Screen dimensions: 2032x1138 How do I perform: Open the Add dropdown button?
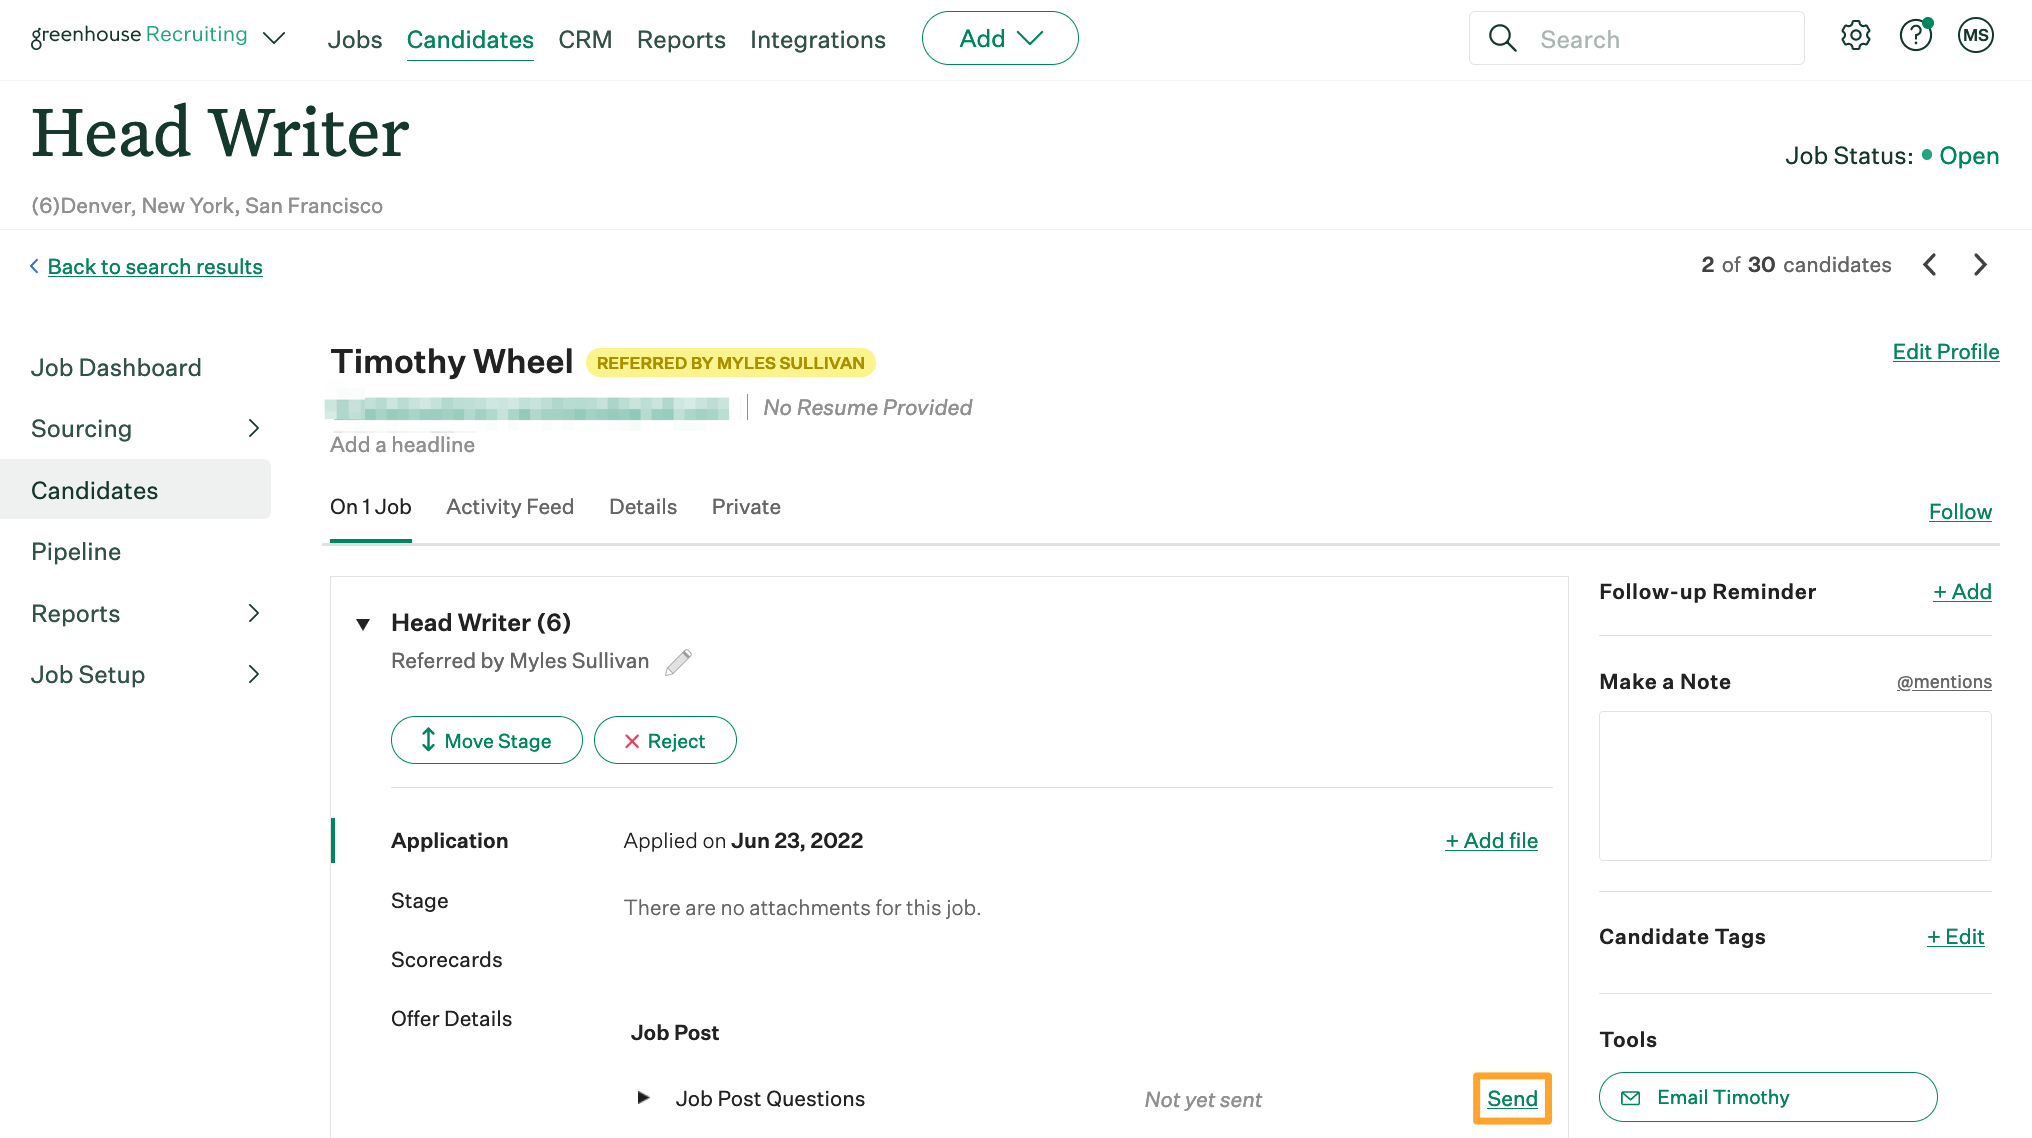tap(999, 39)
